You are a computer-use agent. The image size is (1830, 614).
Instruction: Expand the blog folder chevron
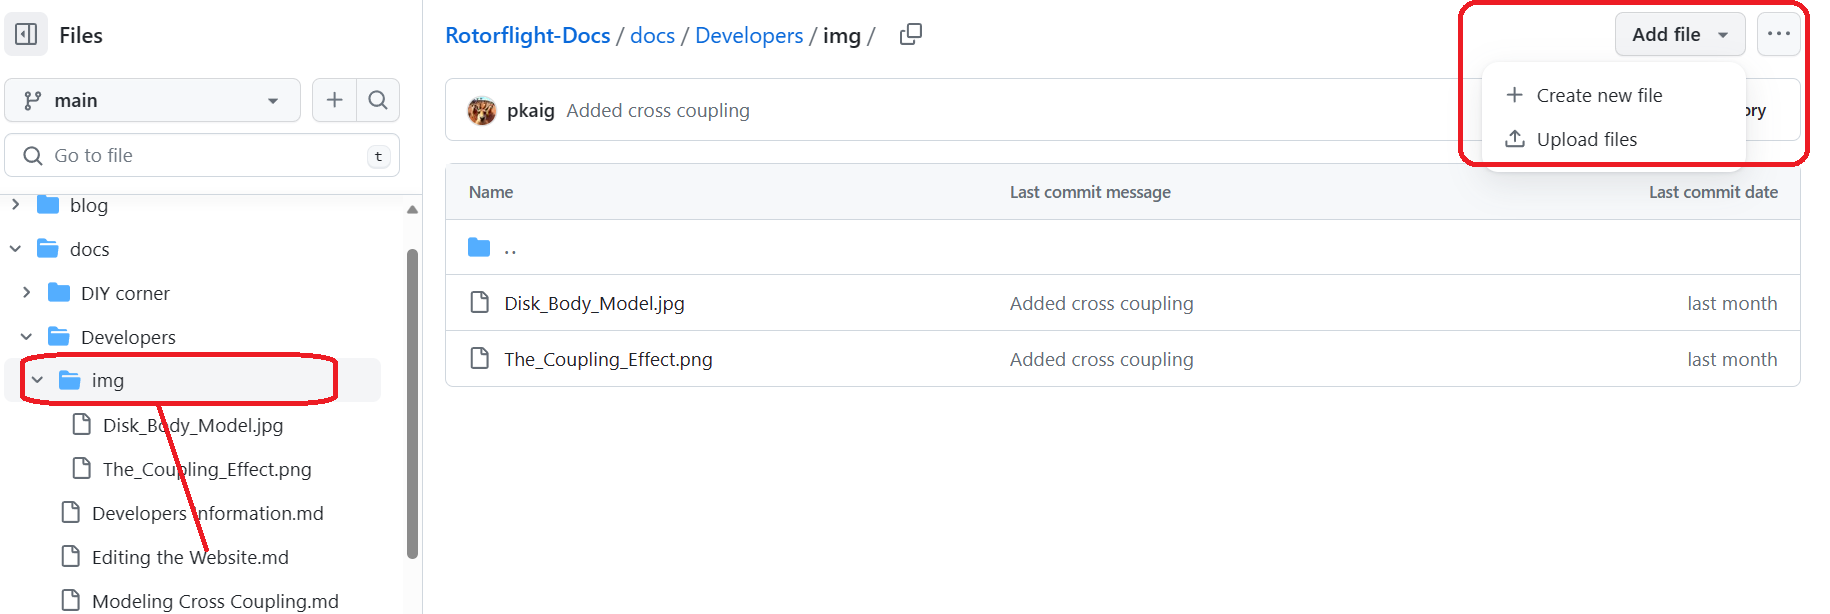[x=16, y=205]
